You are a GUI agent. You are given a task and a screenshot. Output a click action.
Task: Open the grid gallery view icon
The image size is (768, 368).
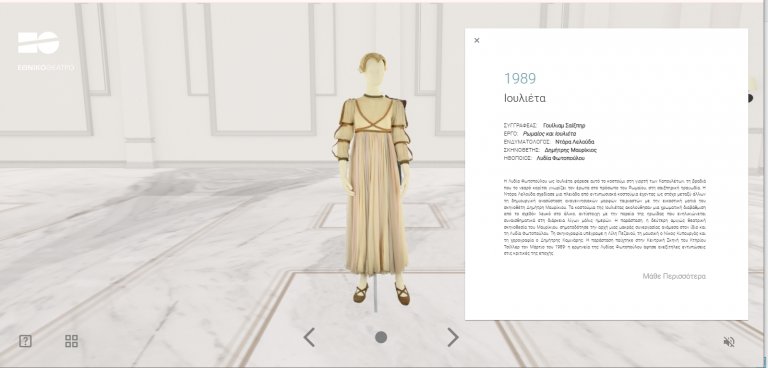(72, 341)
